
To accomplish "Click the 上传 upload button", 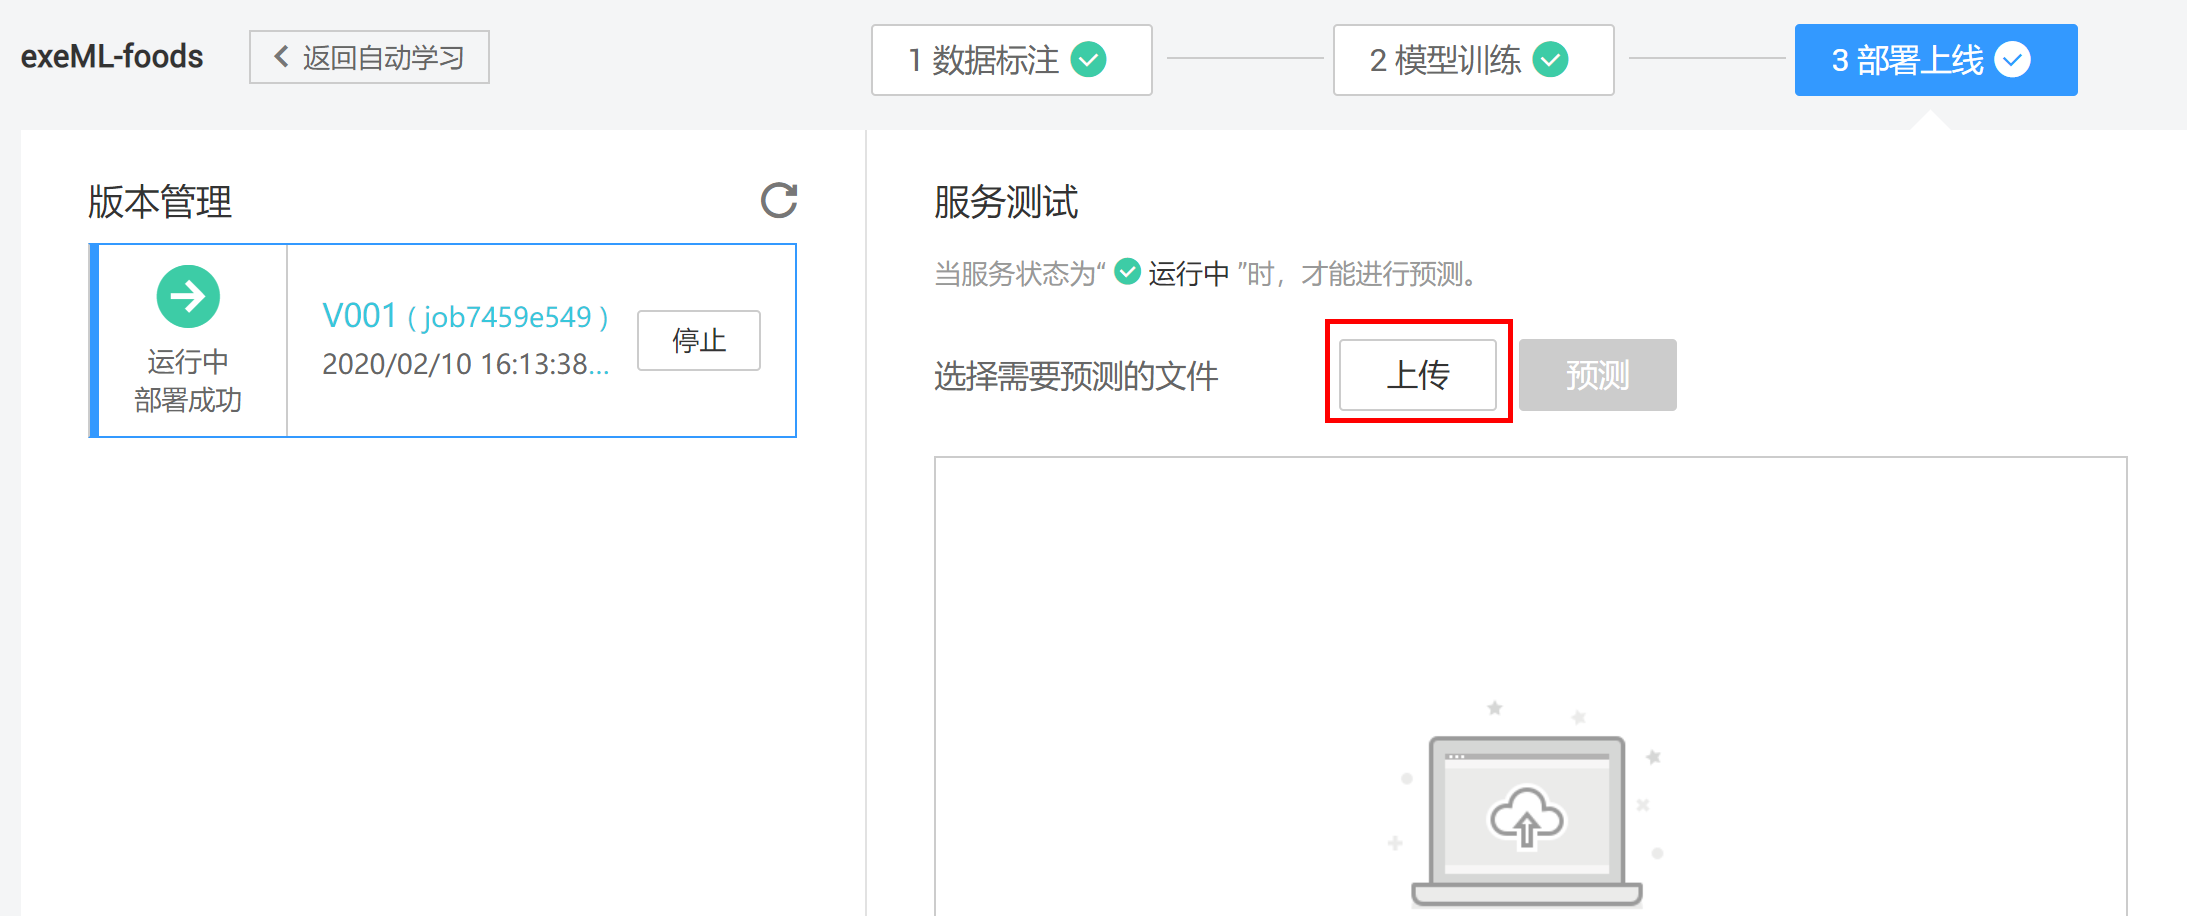I will [x=1419, y=375].
